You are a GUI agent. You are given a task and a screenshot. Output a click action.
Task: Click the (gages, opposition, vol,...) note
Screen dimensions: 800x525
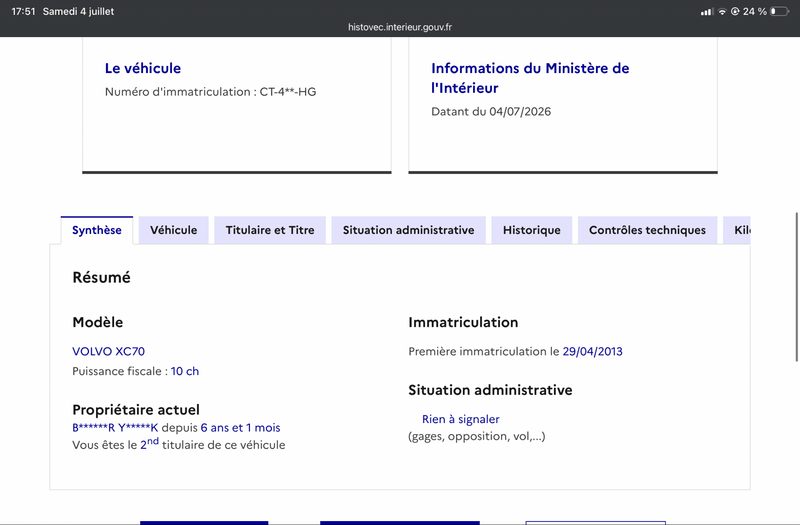click(x=477, y=436)
